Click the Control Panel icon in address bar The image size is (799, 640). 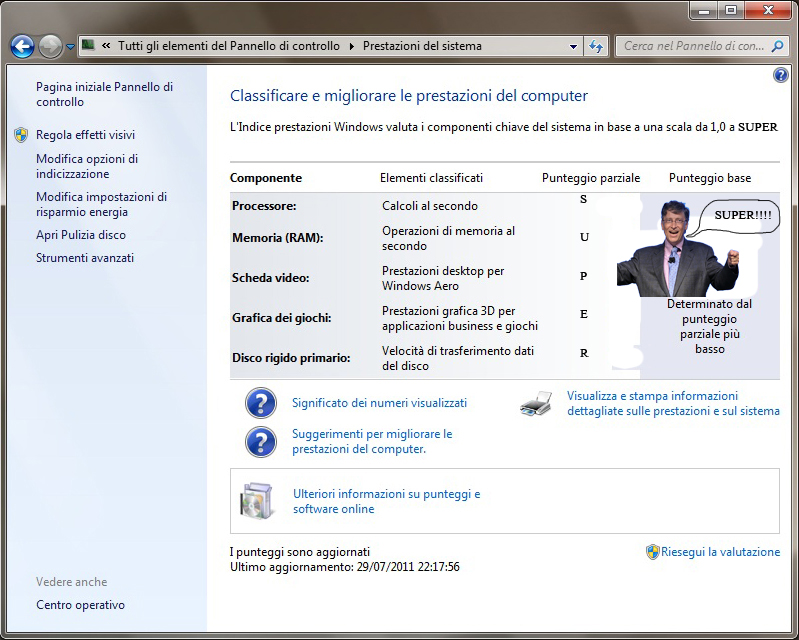point(88,45)
